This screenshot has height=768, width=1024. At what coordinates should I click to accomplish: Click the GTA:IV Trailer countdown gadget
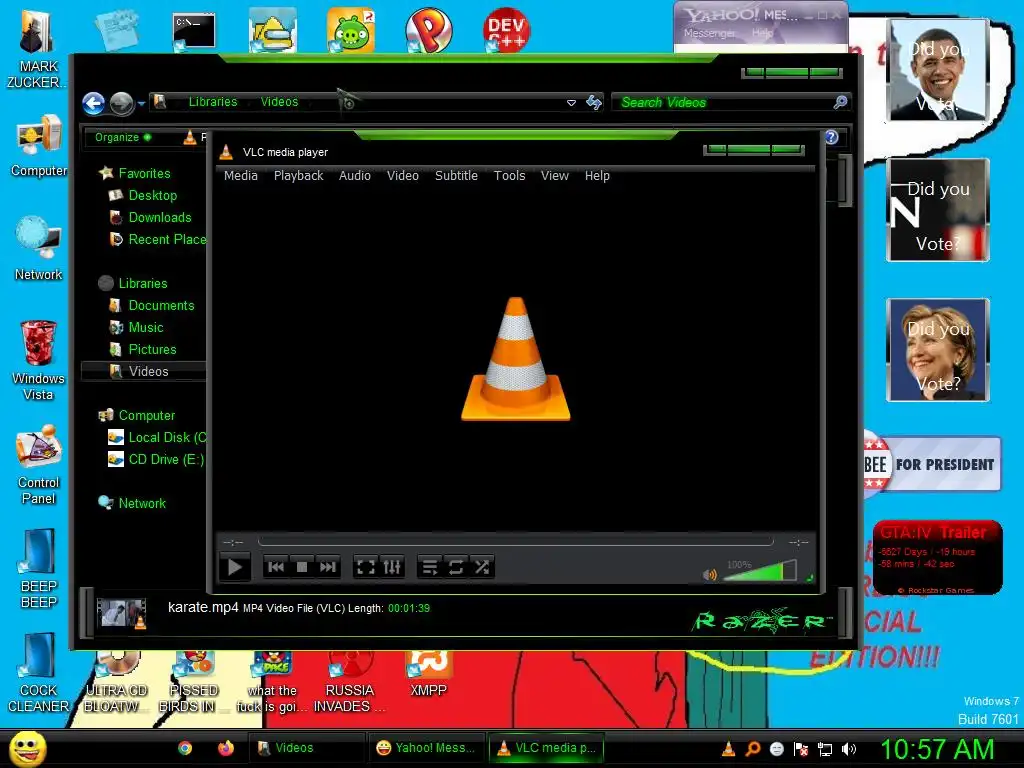click(937, 557)
